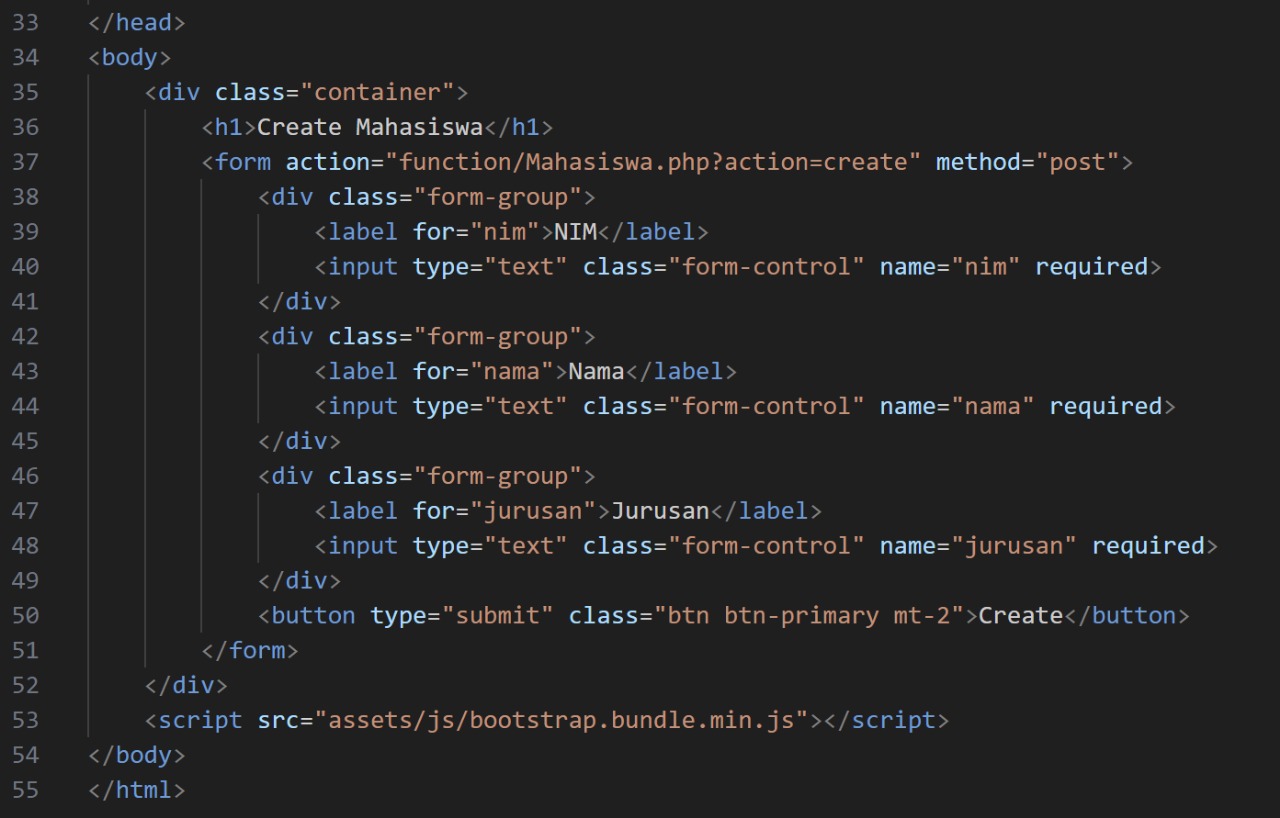Place cursor in 'Create Mahasiswa' heading text

[370, 127]
